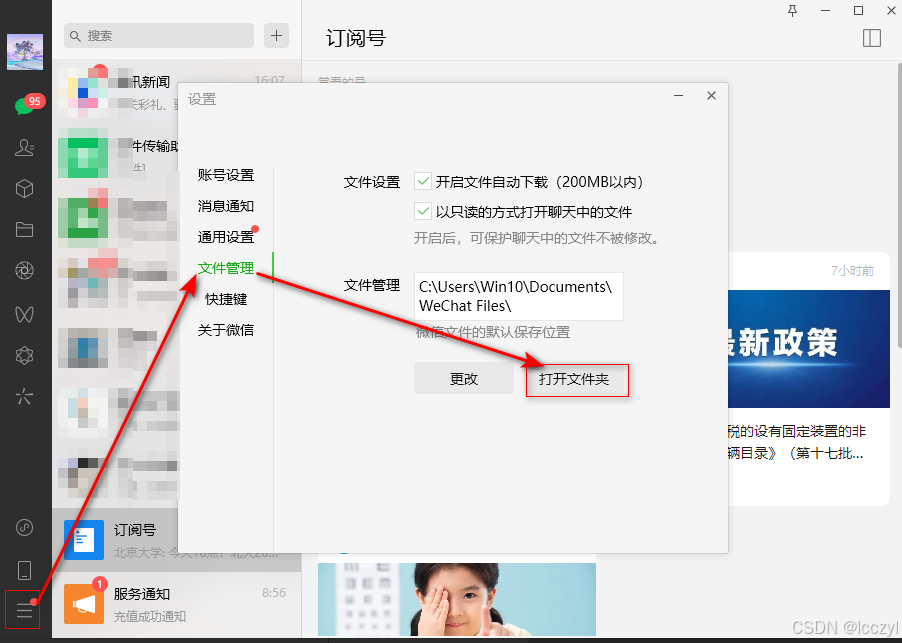Close the 设置 dialog
Screen dimensions: 902x643
coord(711,95)
